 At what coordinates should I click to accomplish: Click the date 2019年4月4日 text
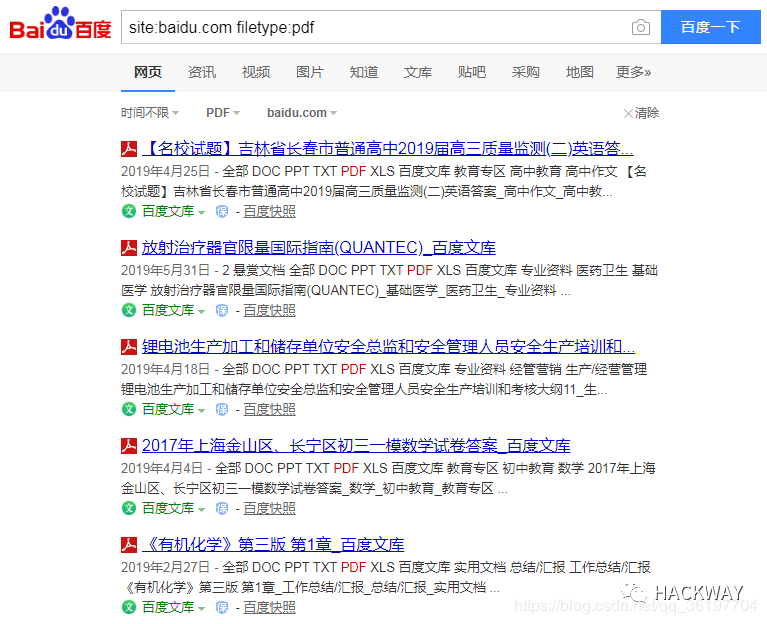(162, 468)
